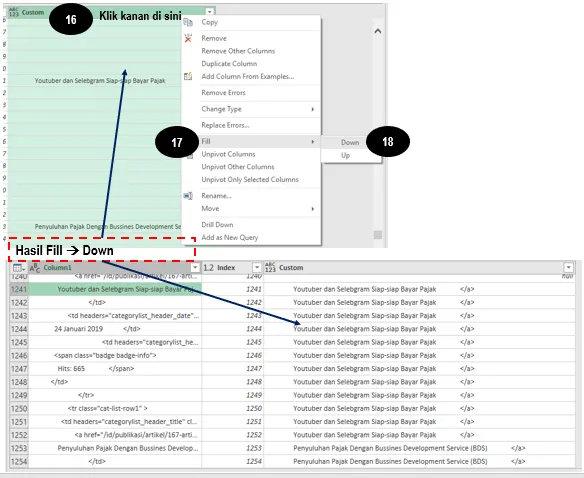
Task: Select Up in the Fill submenu
Action: click(345, 155)
